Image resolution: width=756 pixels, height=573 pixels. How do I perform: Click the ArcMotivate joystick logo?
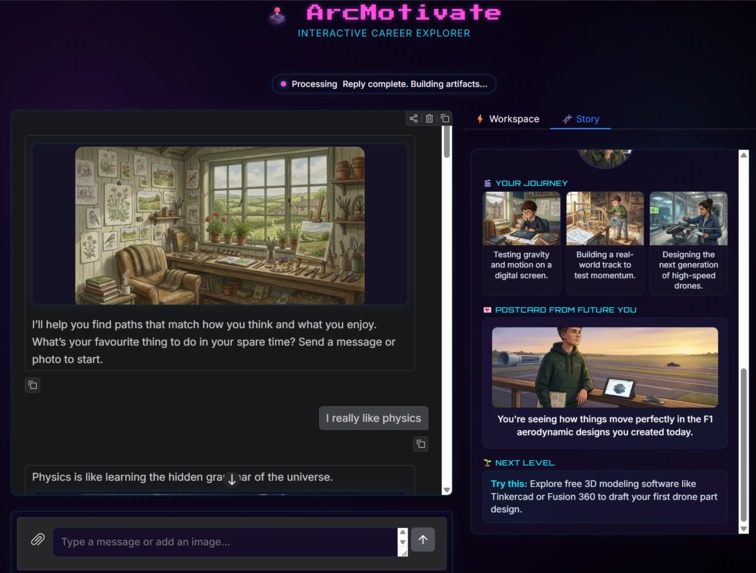[277, 15]
